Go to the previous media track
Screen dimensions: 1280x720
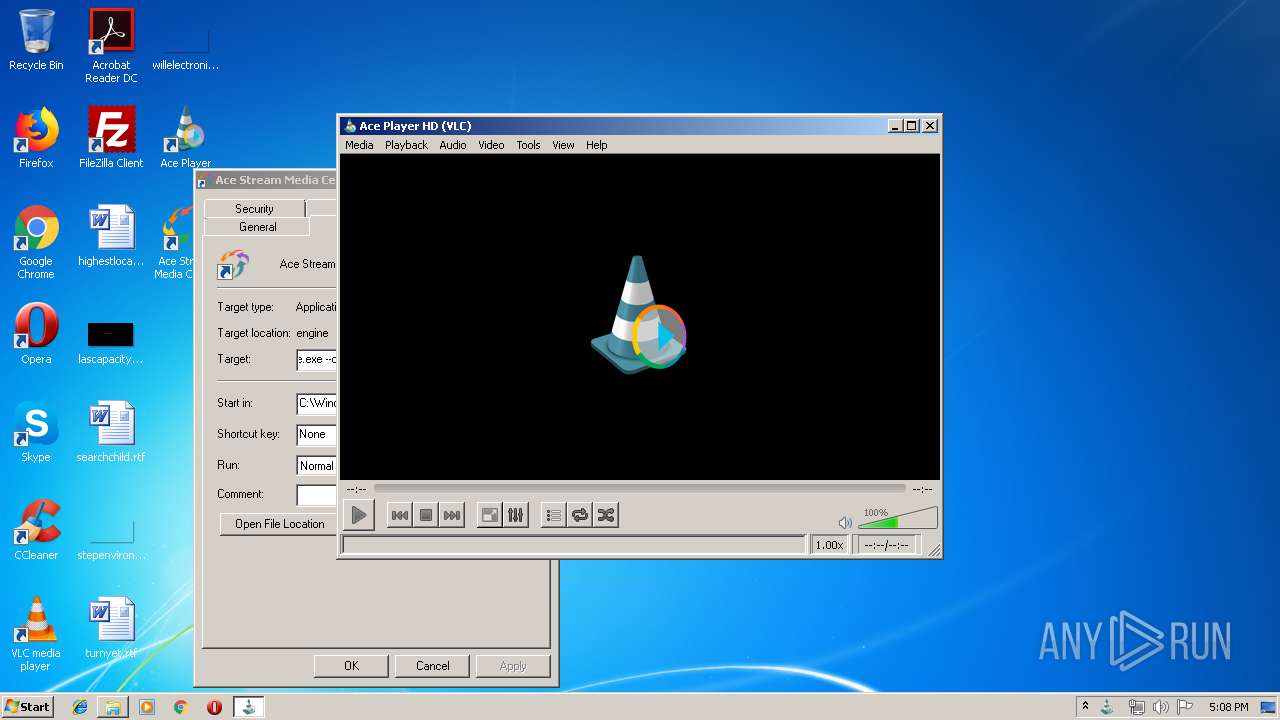coord(399,515)
